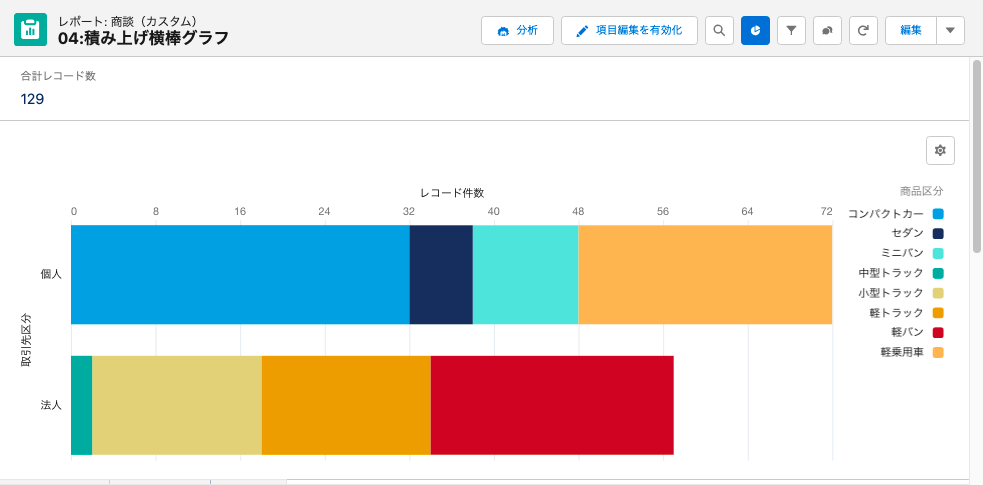Screen dimensions: 983x485
Task: Select the 軽バン red legend swatch
Action: click(x=938, y=332)
